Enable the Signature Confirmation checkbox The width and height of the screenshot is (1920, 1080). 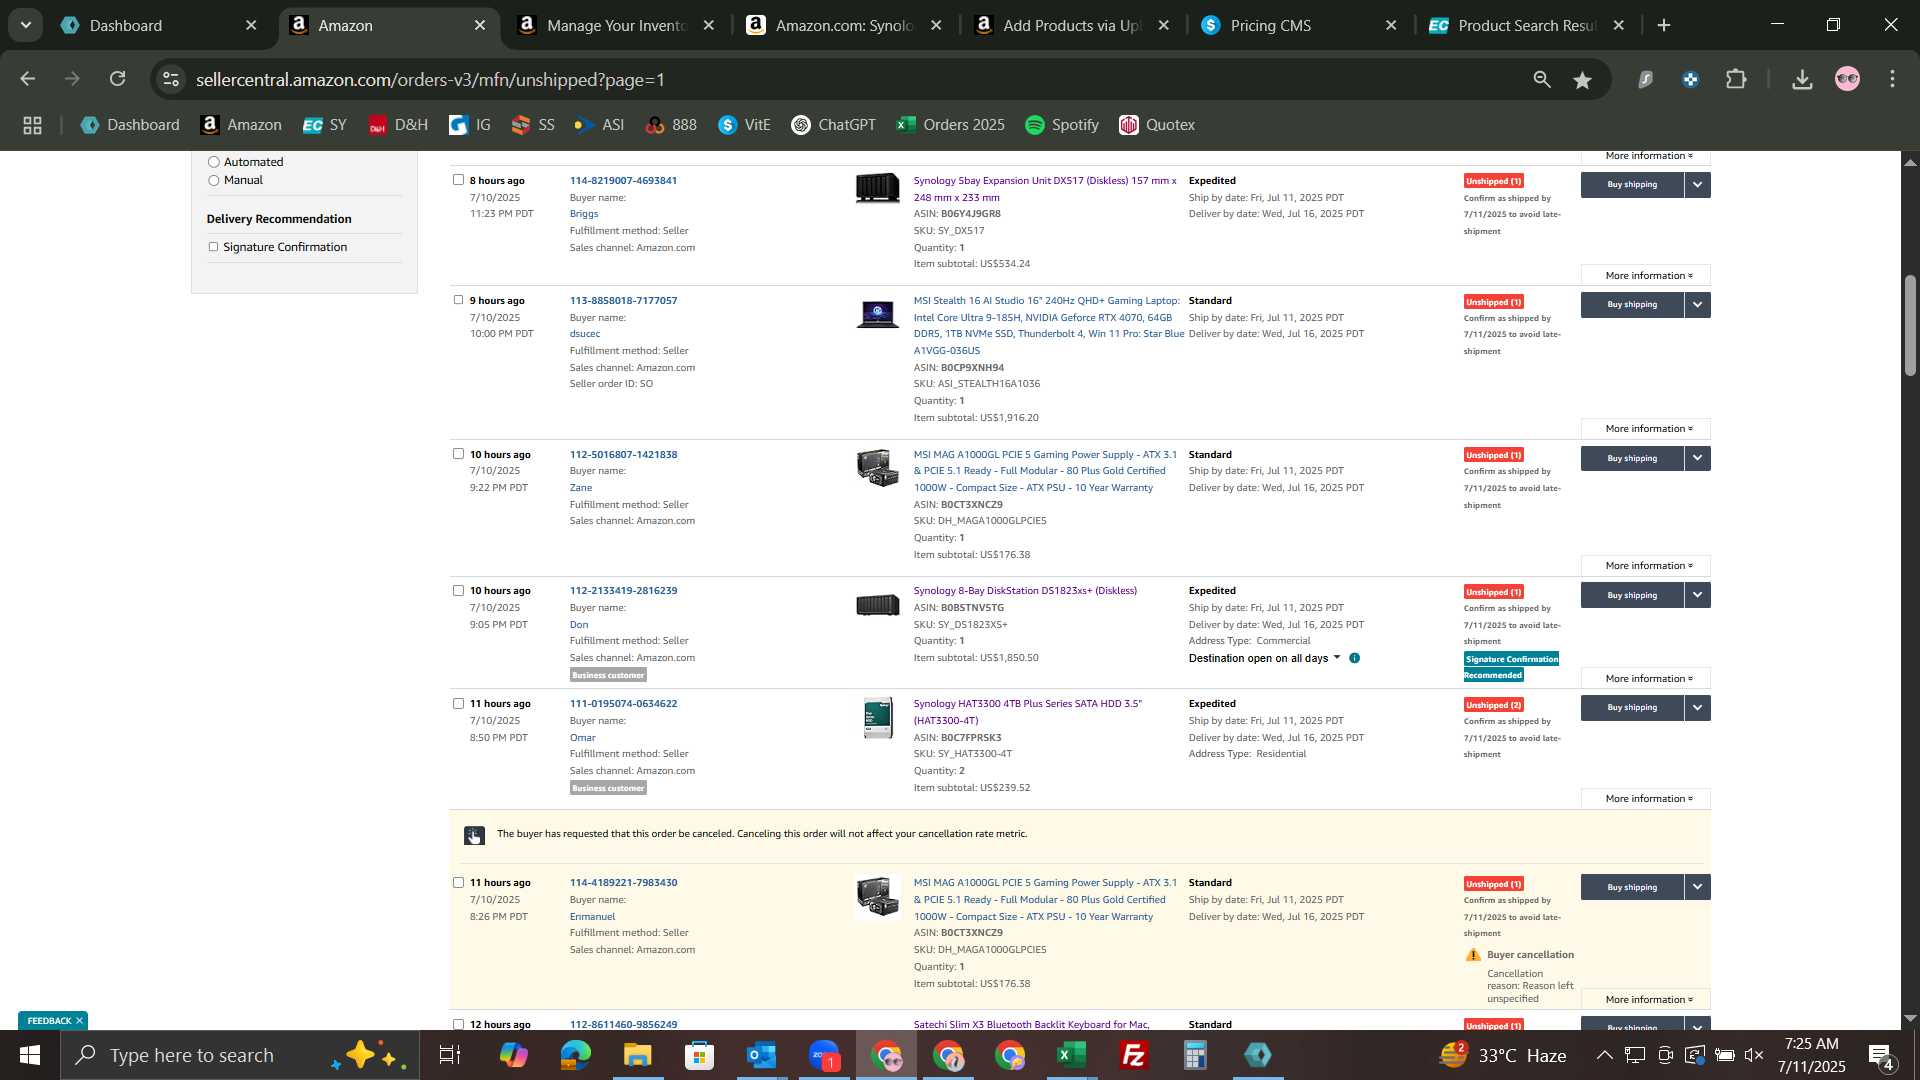point(213,247)
